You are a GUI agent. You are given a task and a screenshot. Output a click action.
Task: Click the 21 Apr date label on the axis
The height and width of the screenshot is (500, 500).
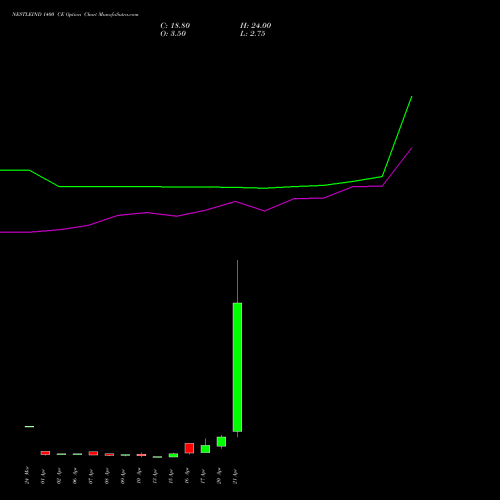point(235,476)
